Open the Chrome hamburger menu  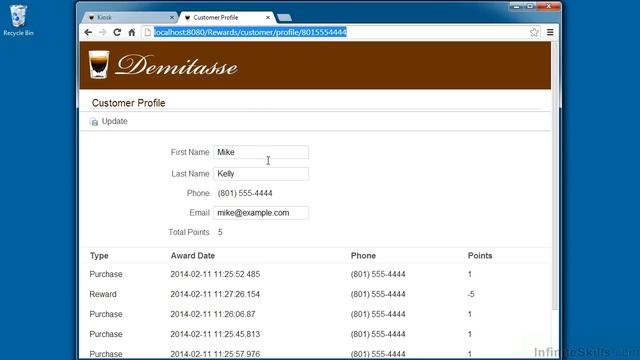click(550, 32)
